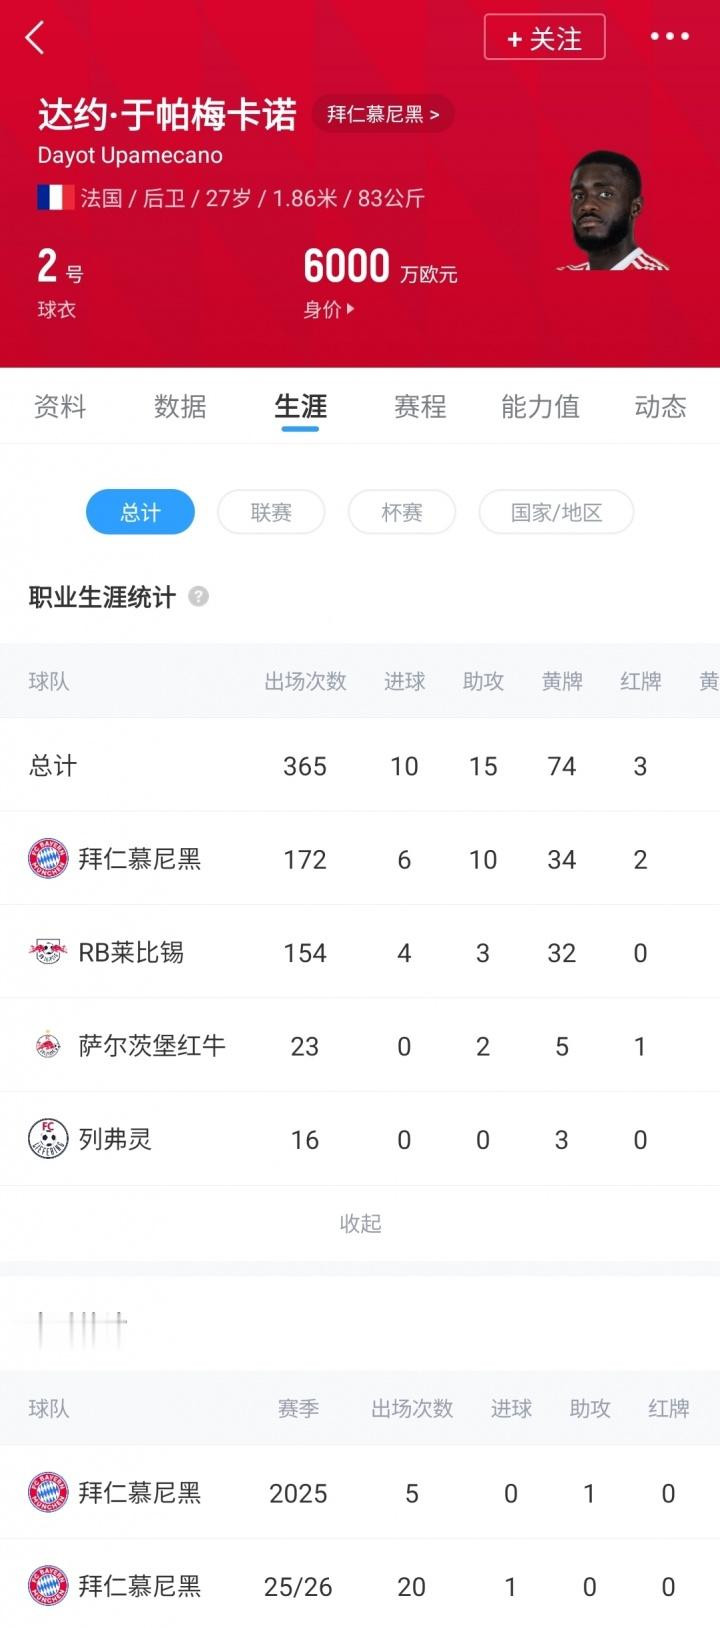Open the three-dot more options menu
This screenshot has width=720, height=1628.
pyautogui.click(x=669, y=37)
